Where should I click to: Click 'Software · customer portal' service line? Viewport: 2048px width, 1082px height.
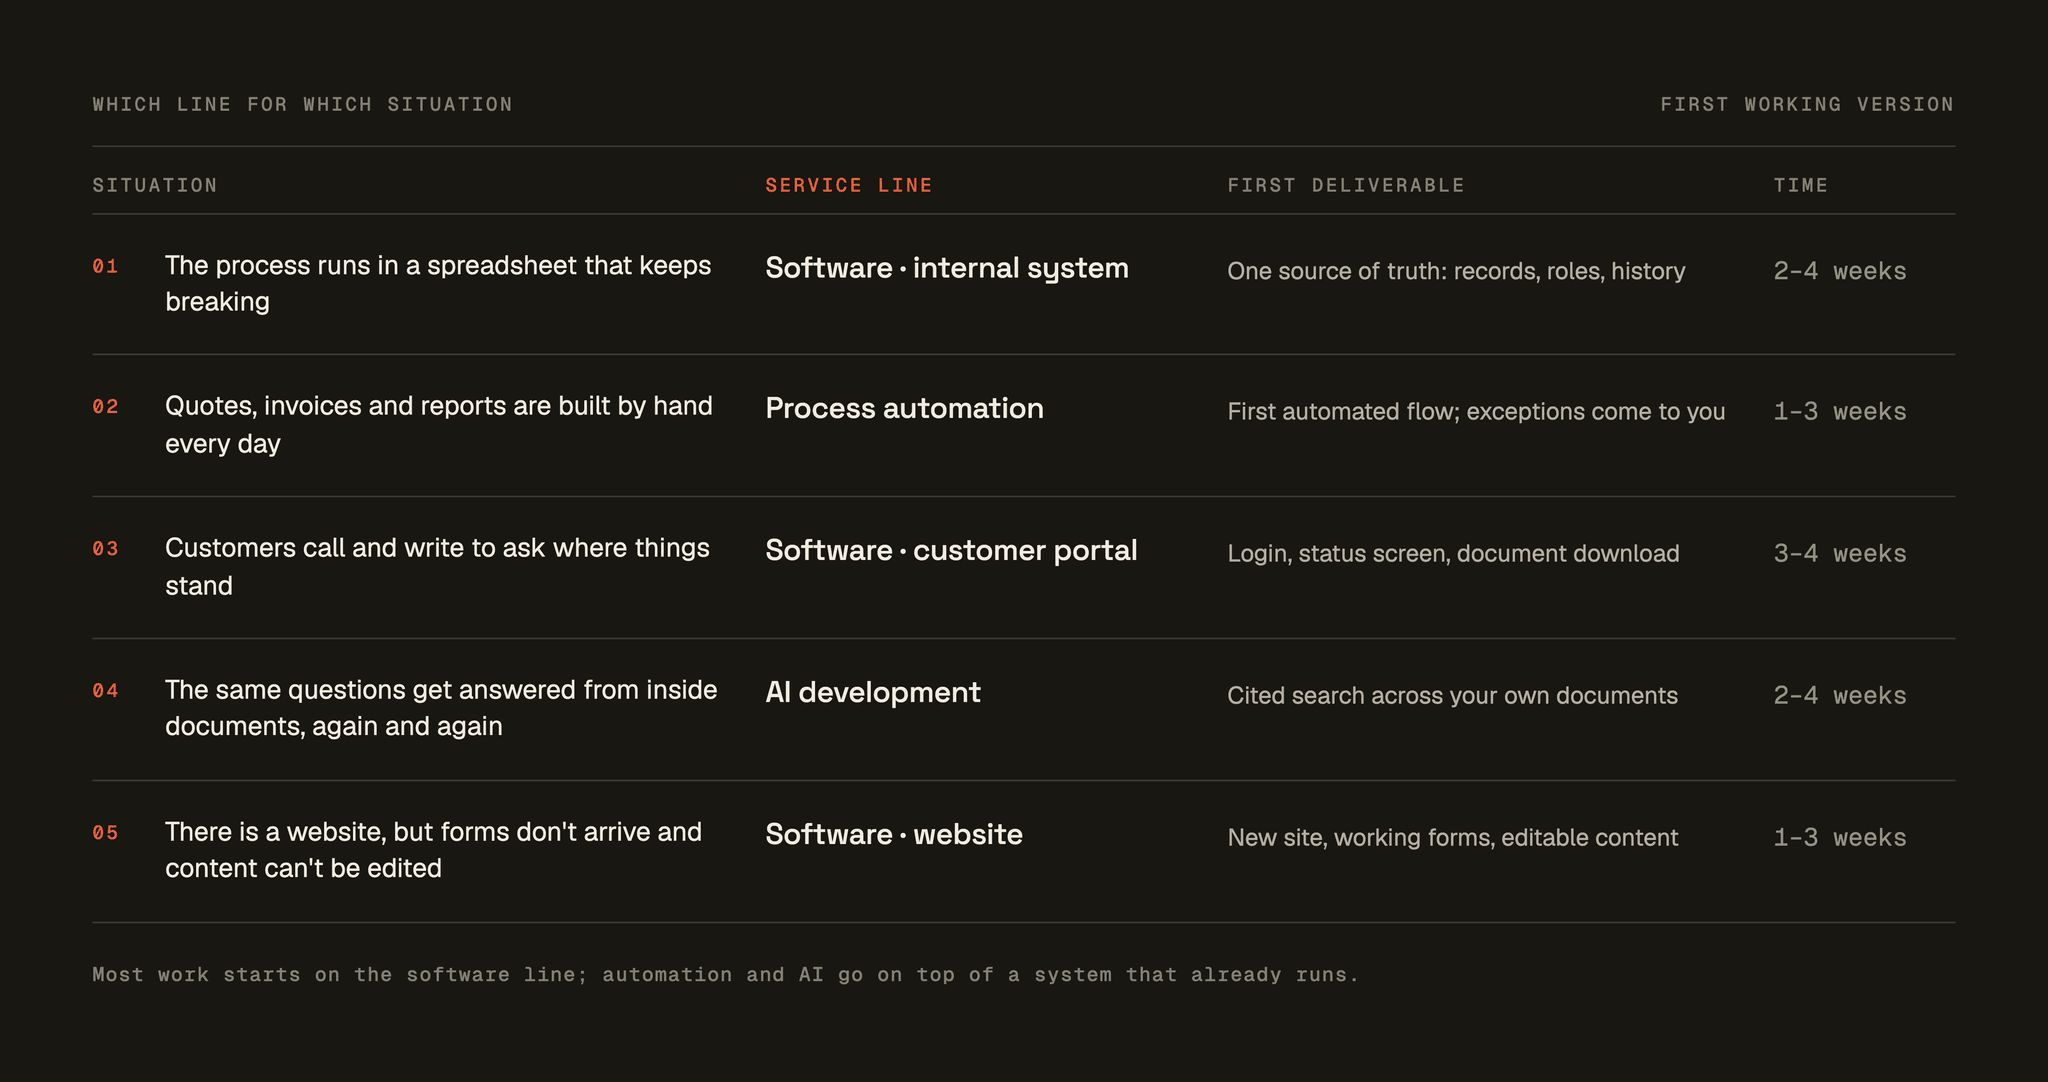tap(951, 550)
